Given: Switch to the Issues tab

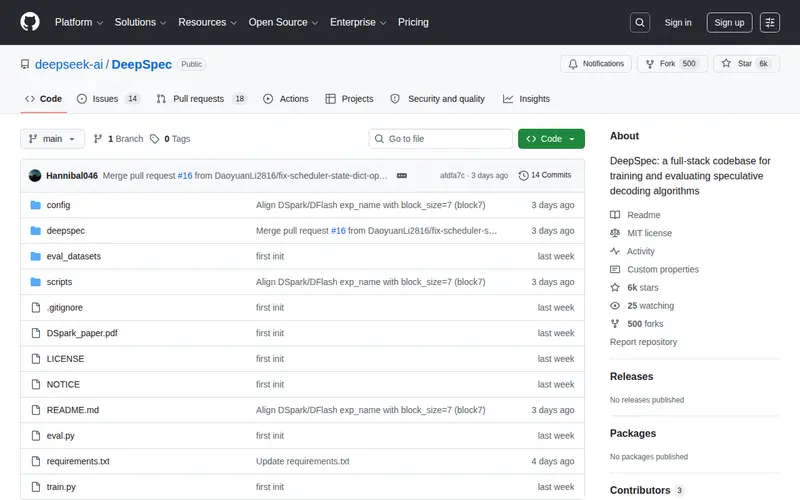Looking at the screenshot, I should point(109,98).
